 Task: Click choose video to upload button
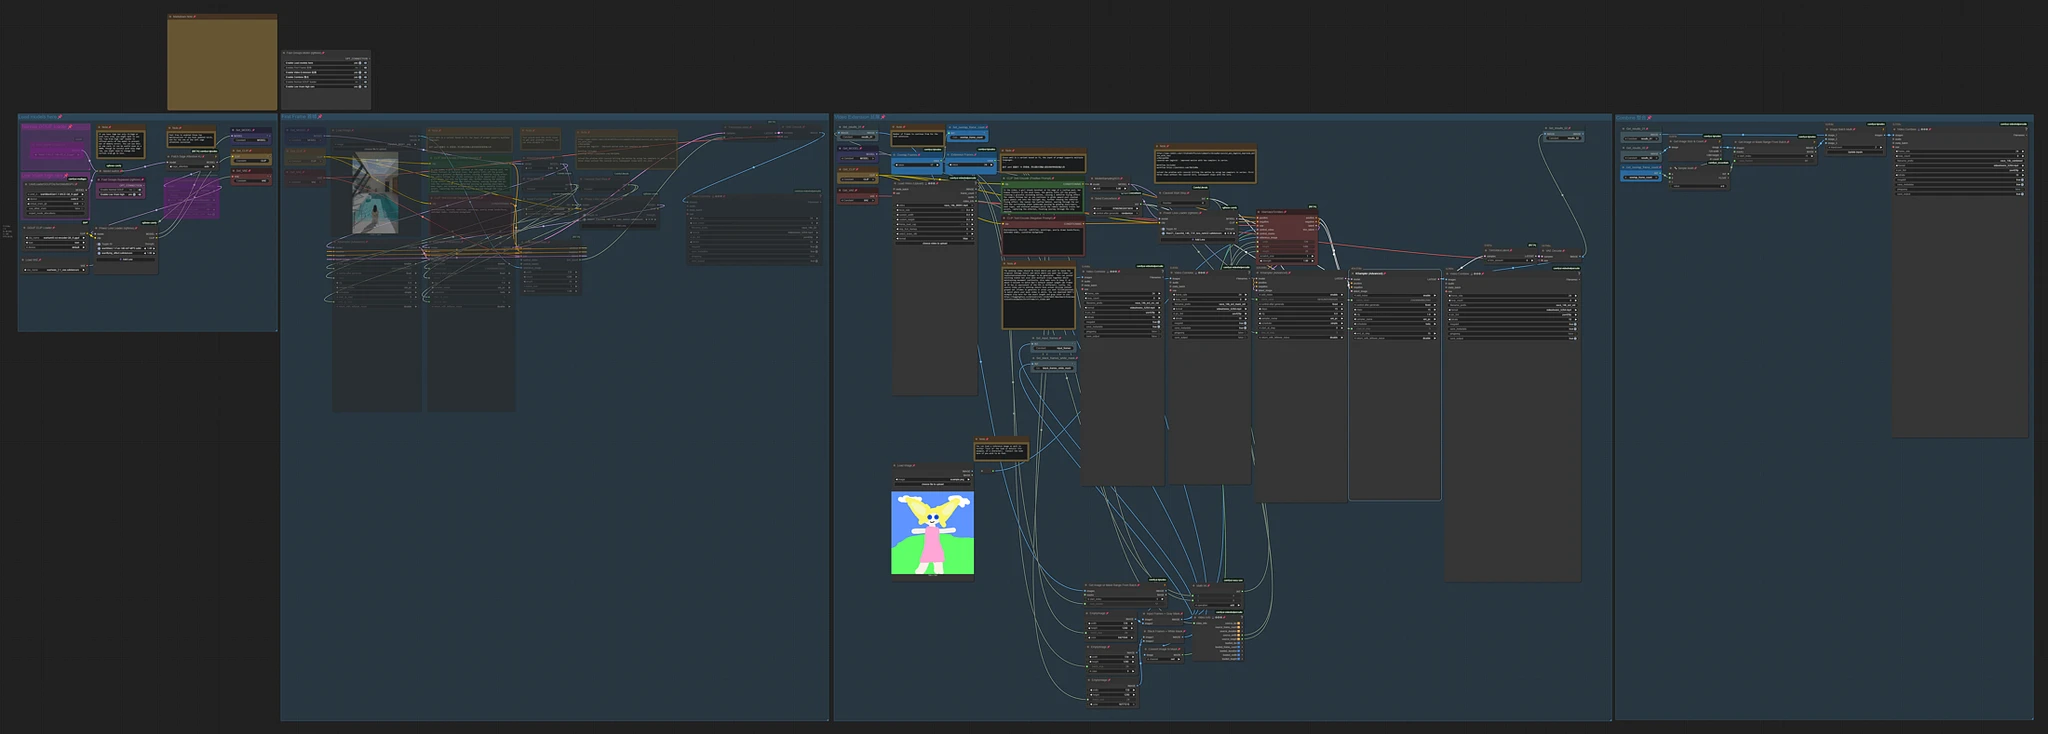(934, 243)
